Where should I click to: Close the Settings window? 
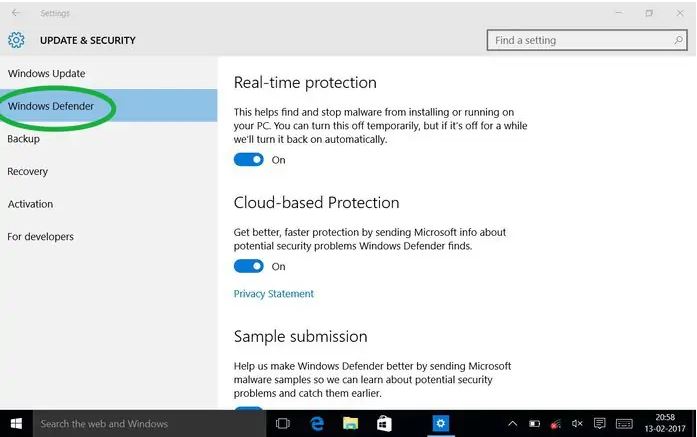point(680,13)
